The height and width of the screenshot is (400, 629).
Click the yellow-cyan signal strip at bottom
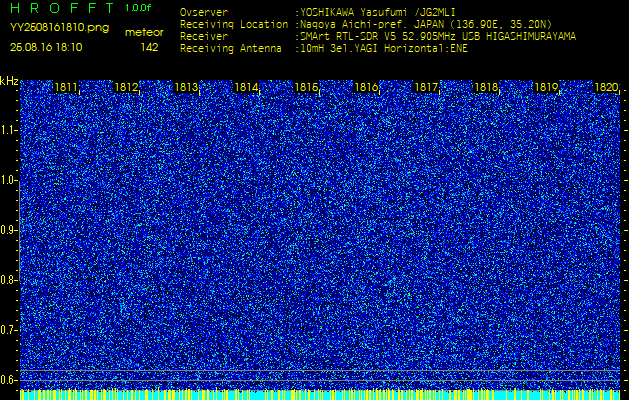click(x=320, y=395)
